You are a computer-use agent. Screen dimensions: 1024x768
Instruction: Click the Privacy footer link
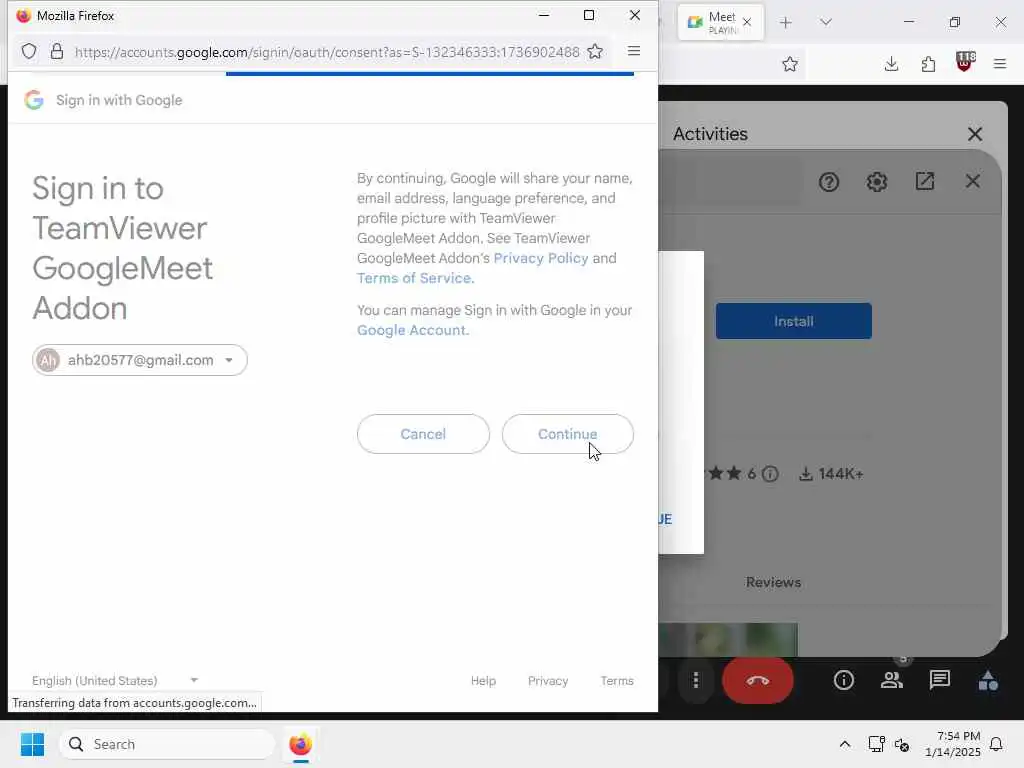pyautogui.click(x=548, y=680)
